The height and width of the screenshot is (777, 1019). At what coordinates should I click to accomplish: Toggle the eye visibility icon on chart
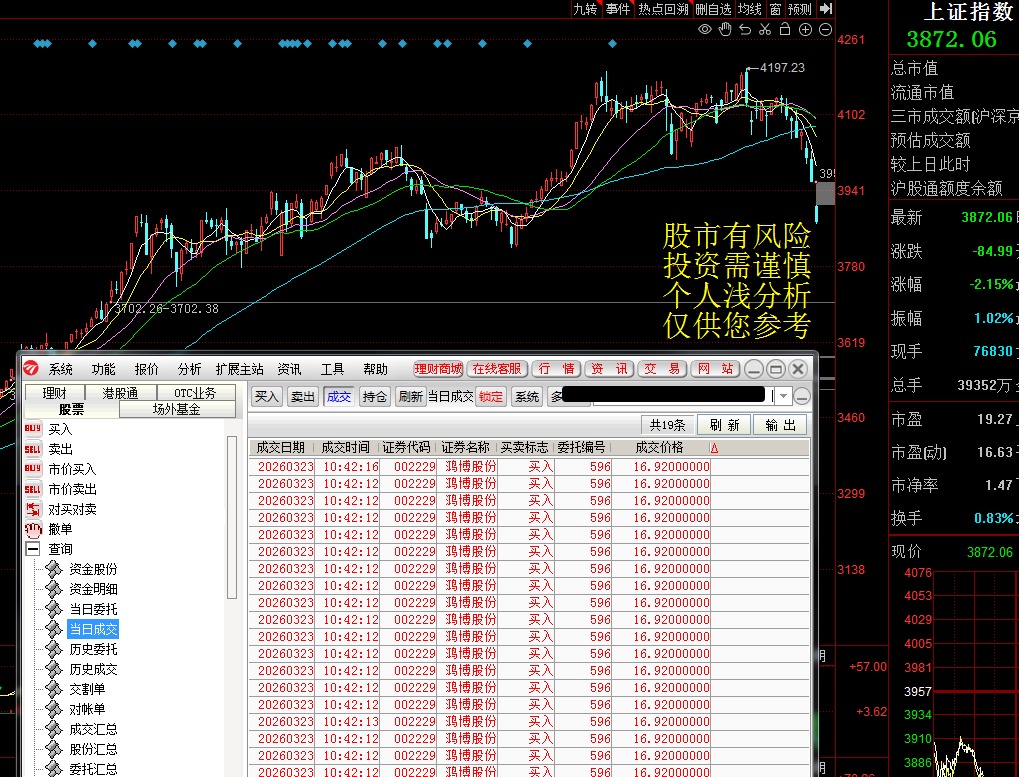pyautogui.click(x=705, y=30)
